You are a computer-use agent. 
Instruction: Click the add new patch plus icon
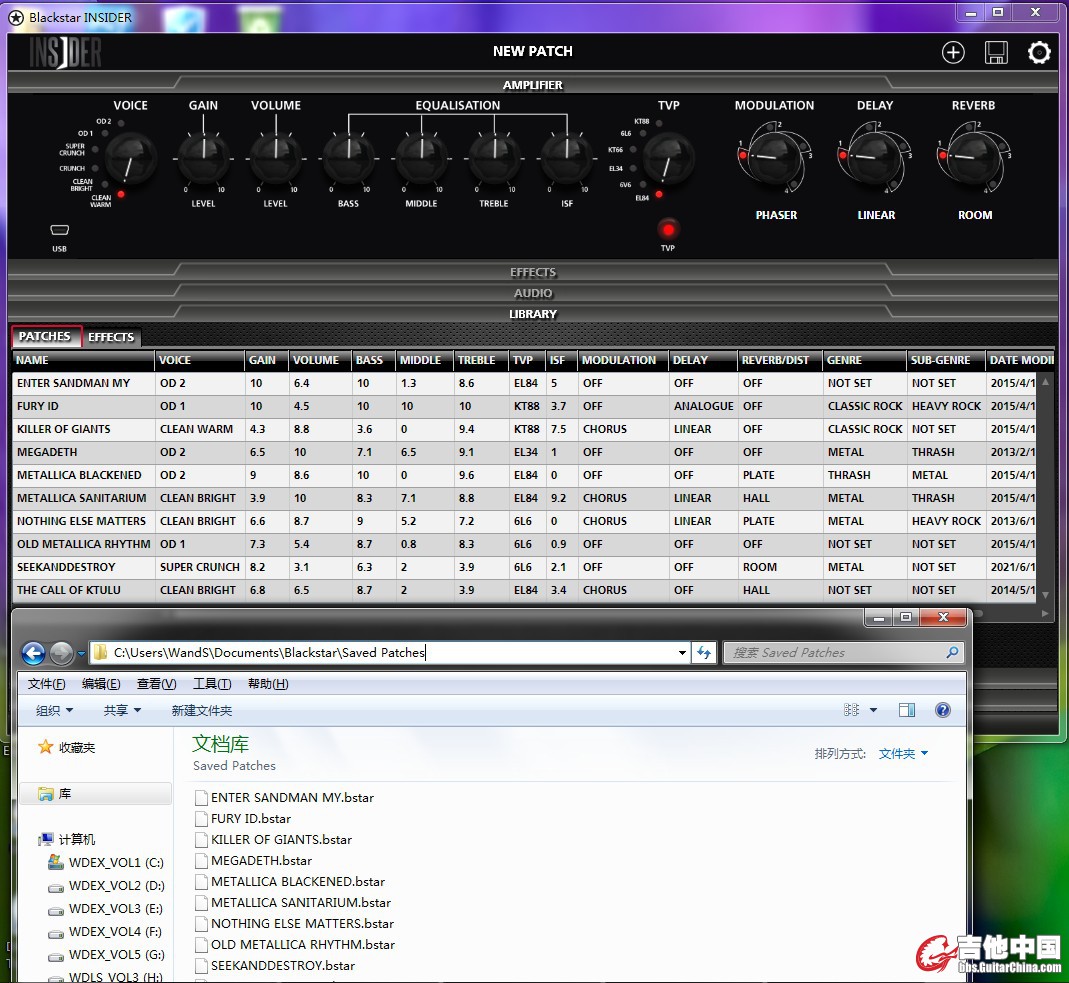tap(953, 52)
